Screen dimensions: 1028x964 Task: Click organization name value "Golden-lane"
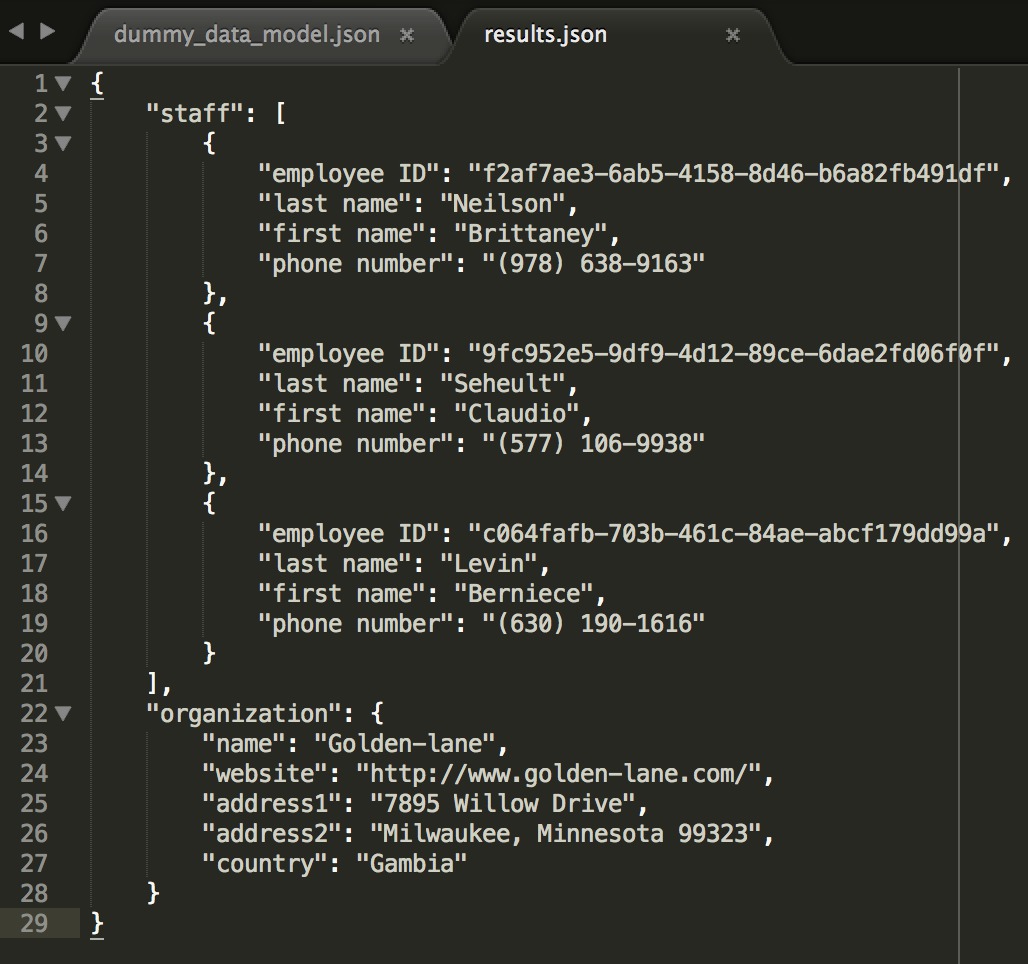point(404,744)
